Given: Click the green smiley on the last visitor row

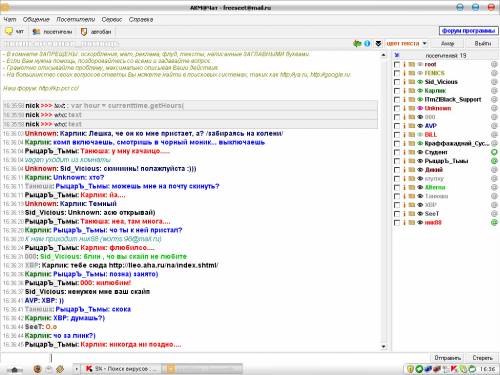Looking at the screenshot, I should (x=494, y=223).
